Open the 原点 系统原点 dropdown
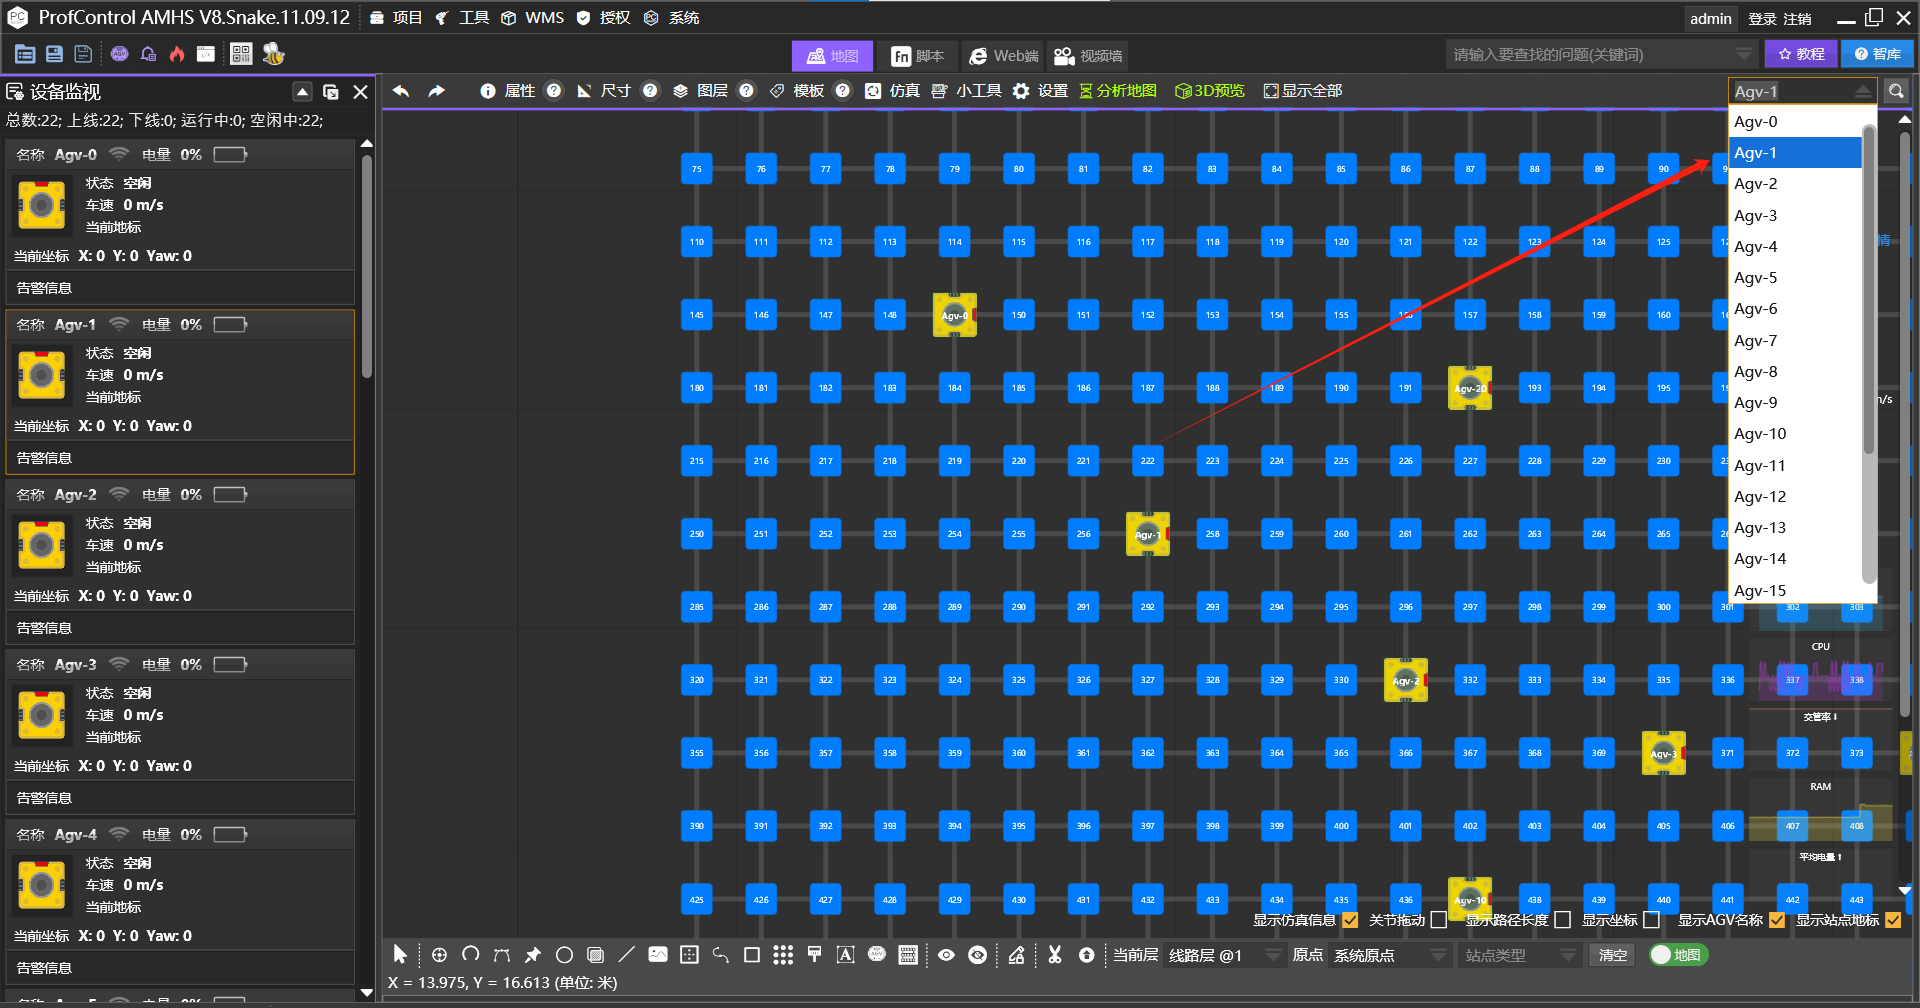The height and width of the screenshot is (1008, 1920). click(1389, 955)
